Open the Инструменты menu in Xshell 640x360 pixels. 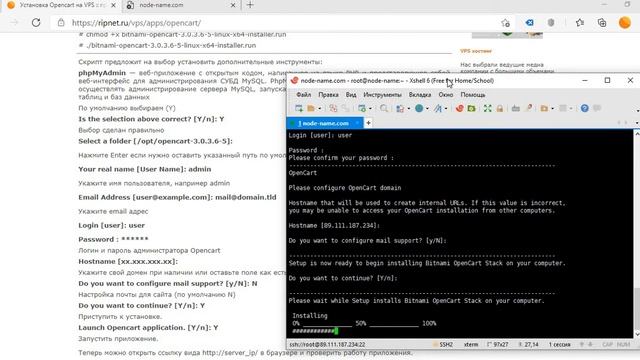coord(382,95)
